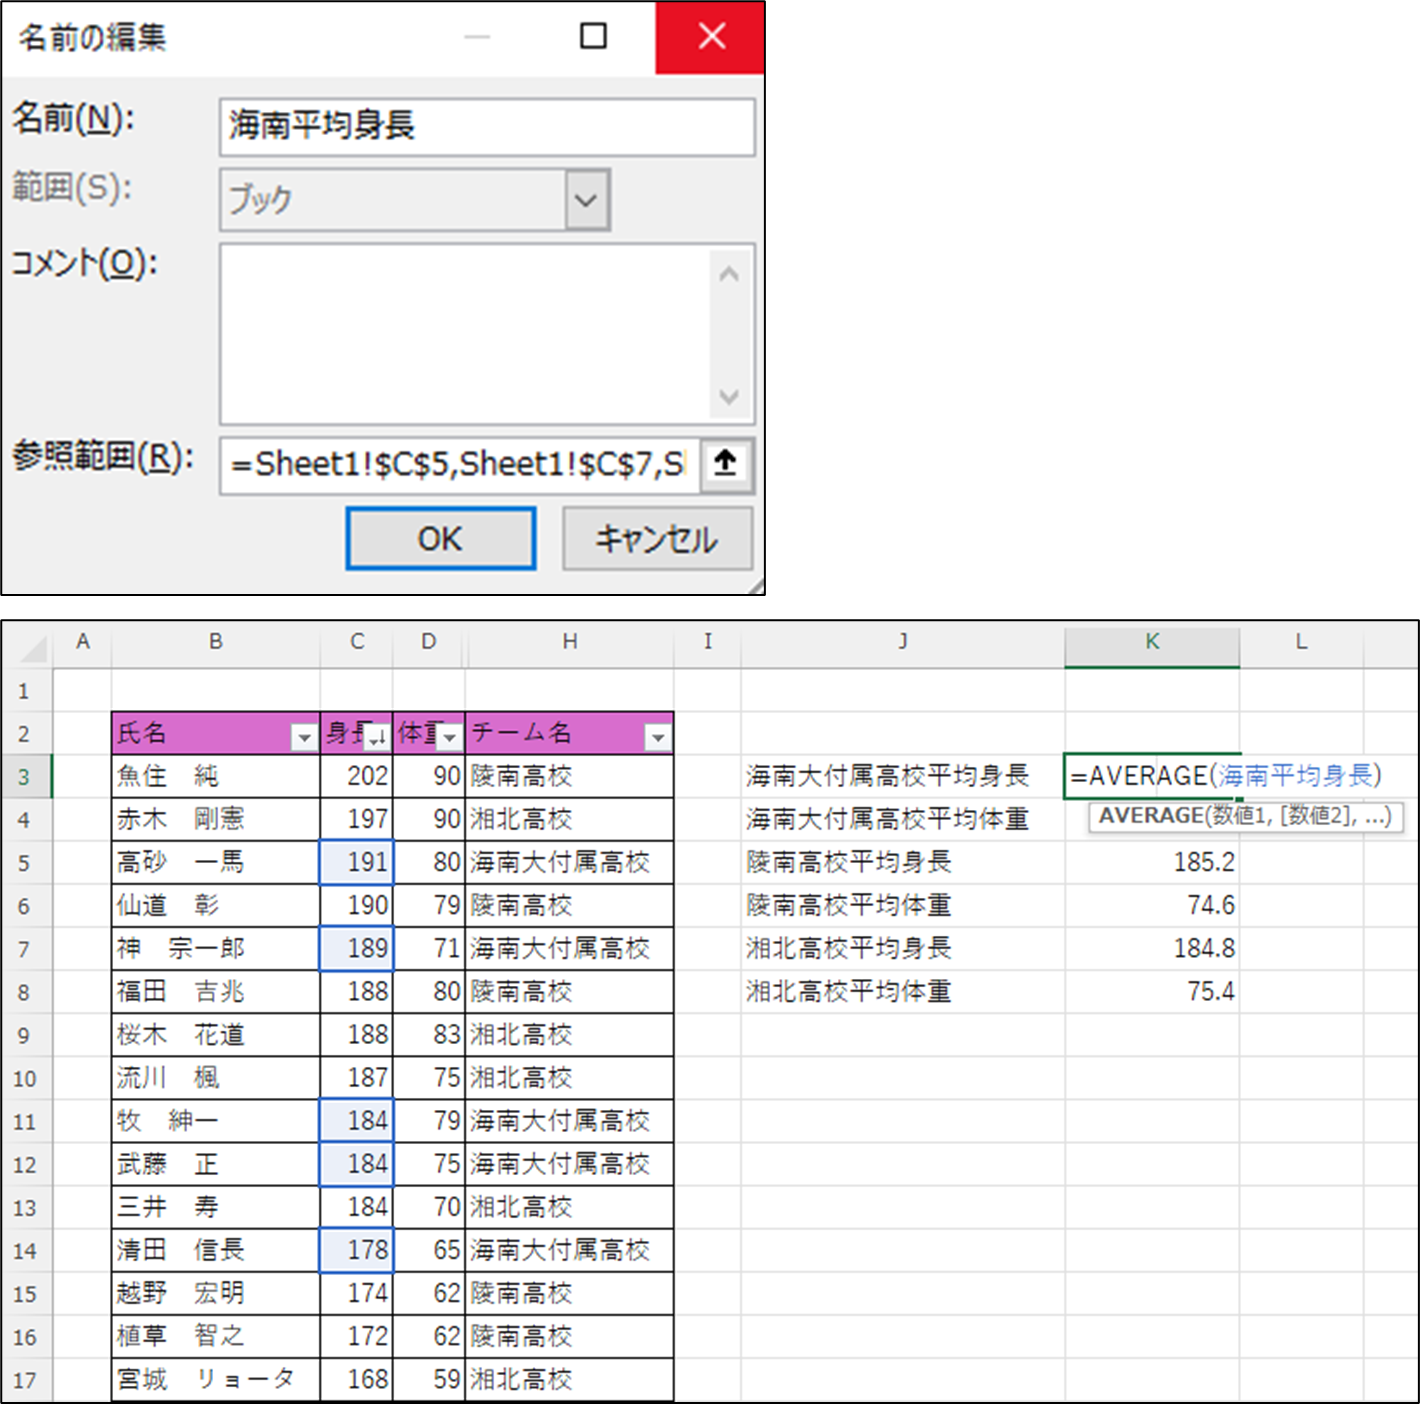Viewport: 1420px width, 1404px height.
Task: Select row 17 header
Action: coord(24,1381)
